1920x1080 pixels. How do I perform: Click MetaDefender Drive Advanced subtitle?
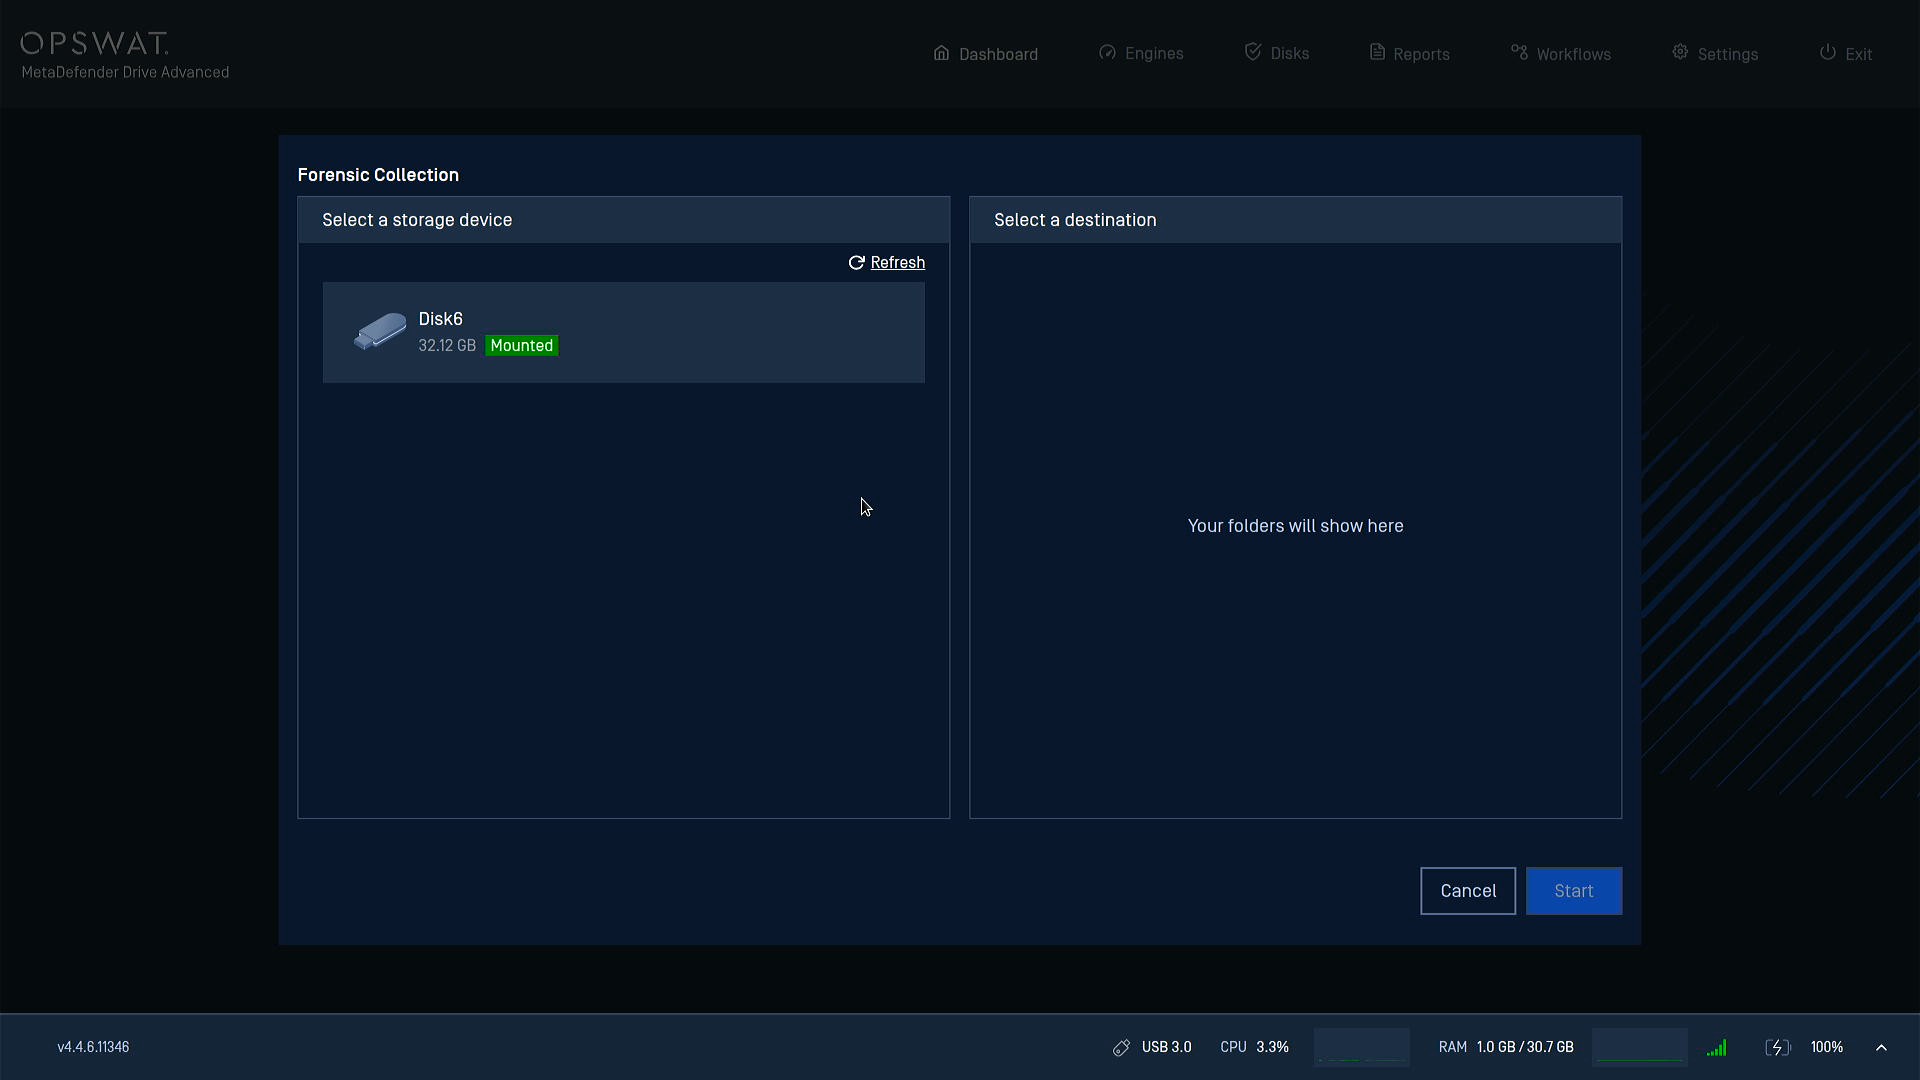pos(125,73)
